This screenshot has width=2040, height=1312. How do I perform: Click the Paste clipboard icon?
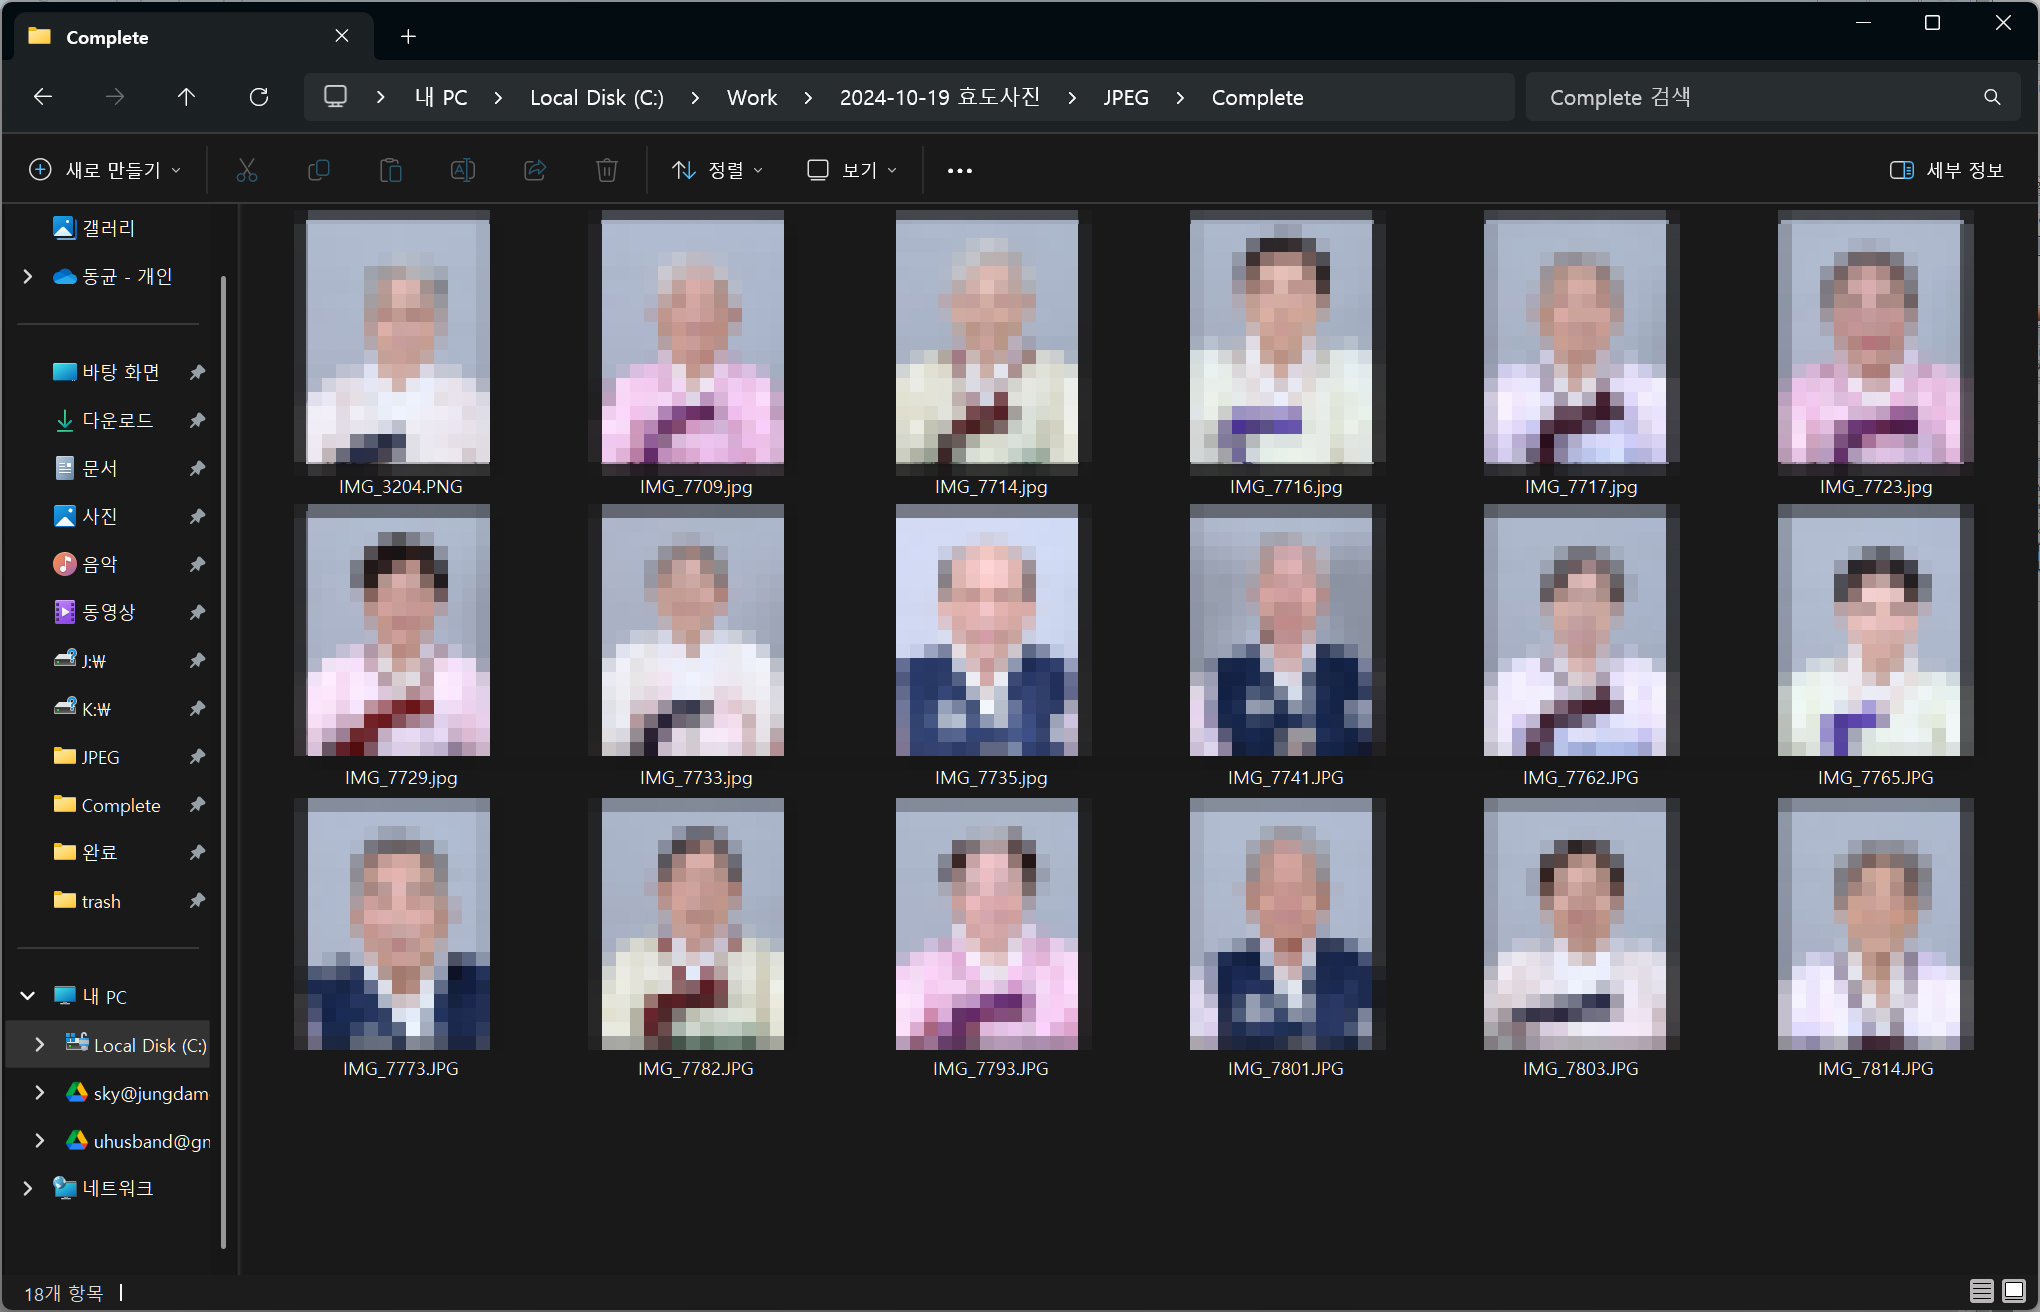390,170
